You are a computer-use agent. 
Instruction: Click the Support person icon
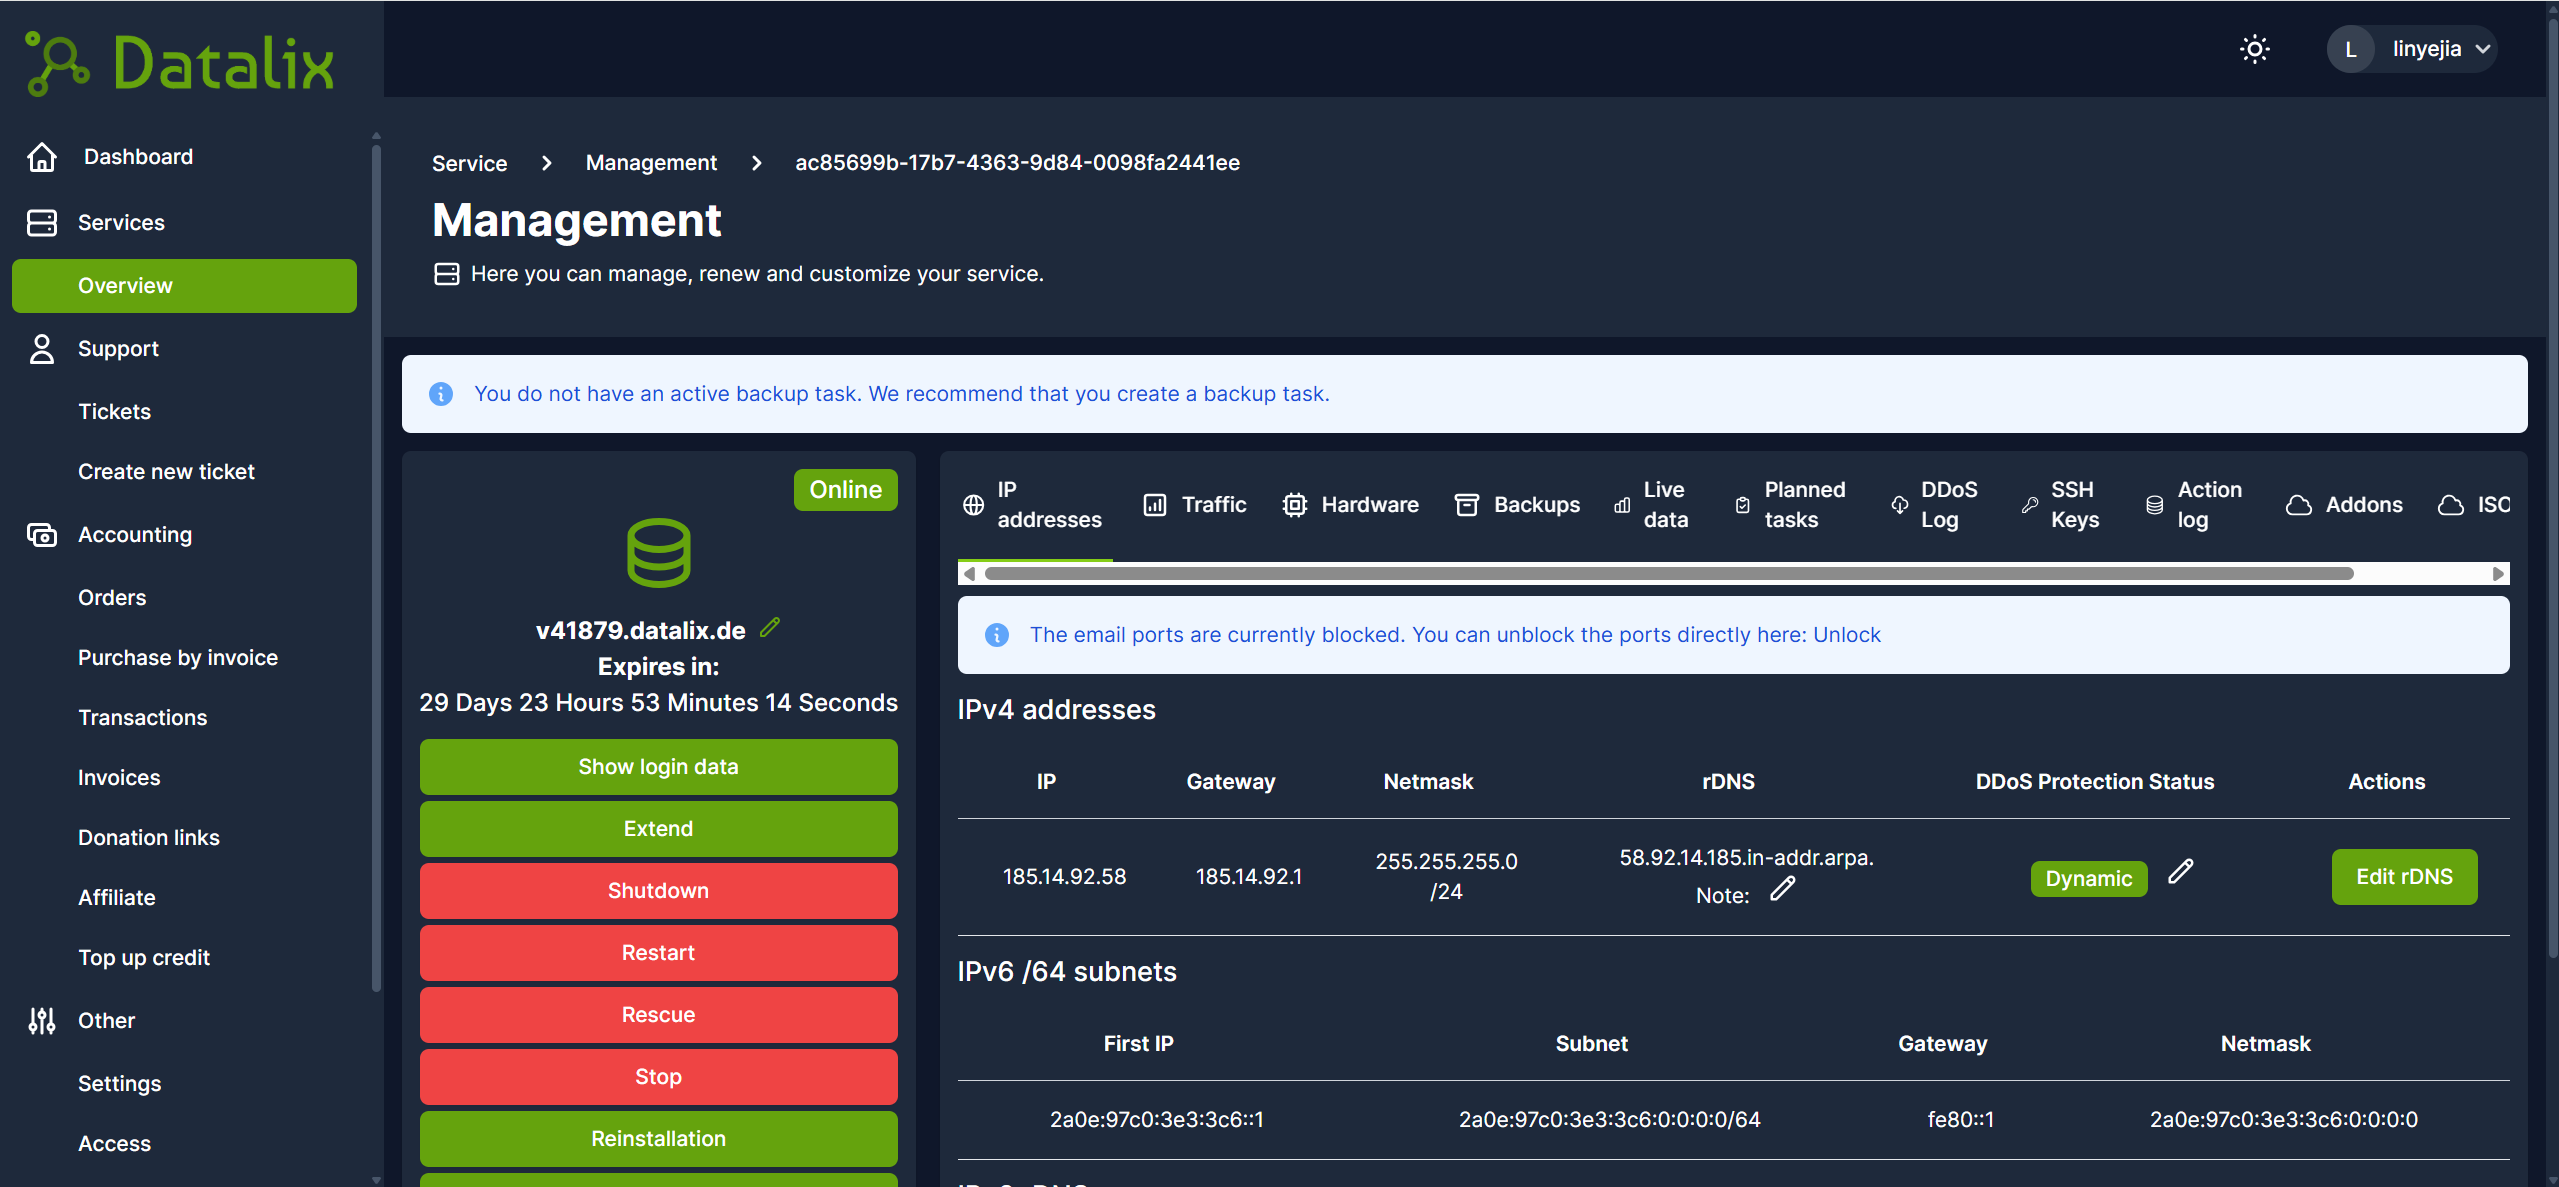click(x=42, y=349)
